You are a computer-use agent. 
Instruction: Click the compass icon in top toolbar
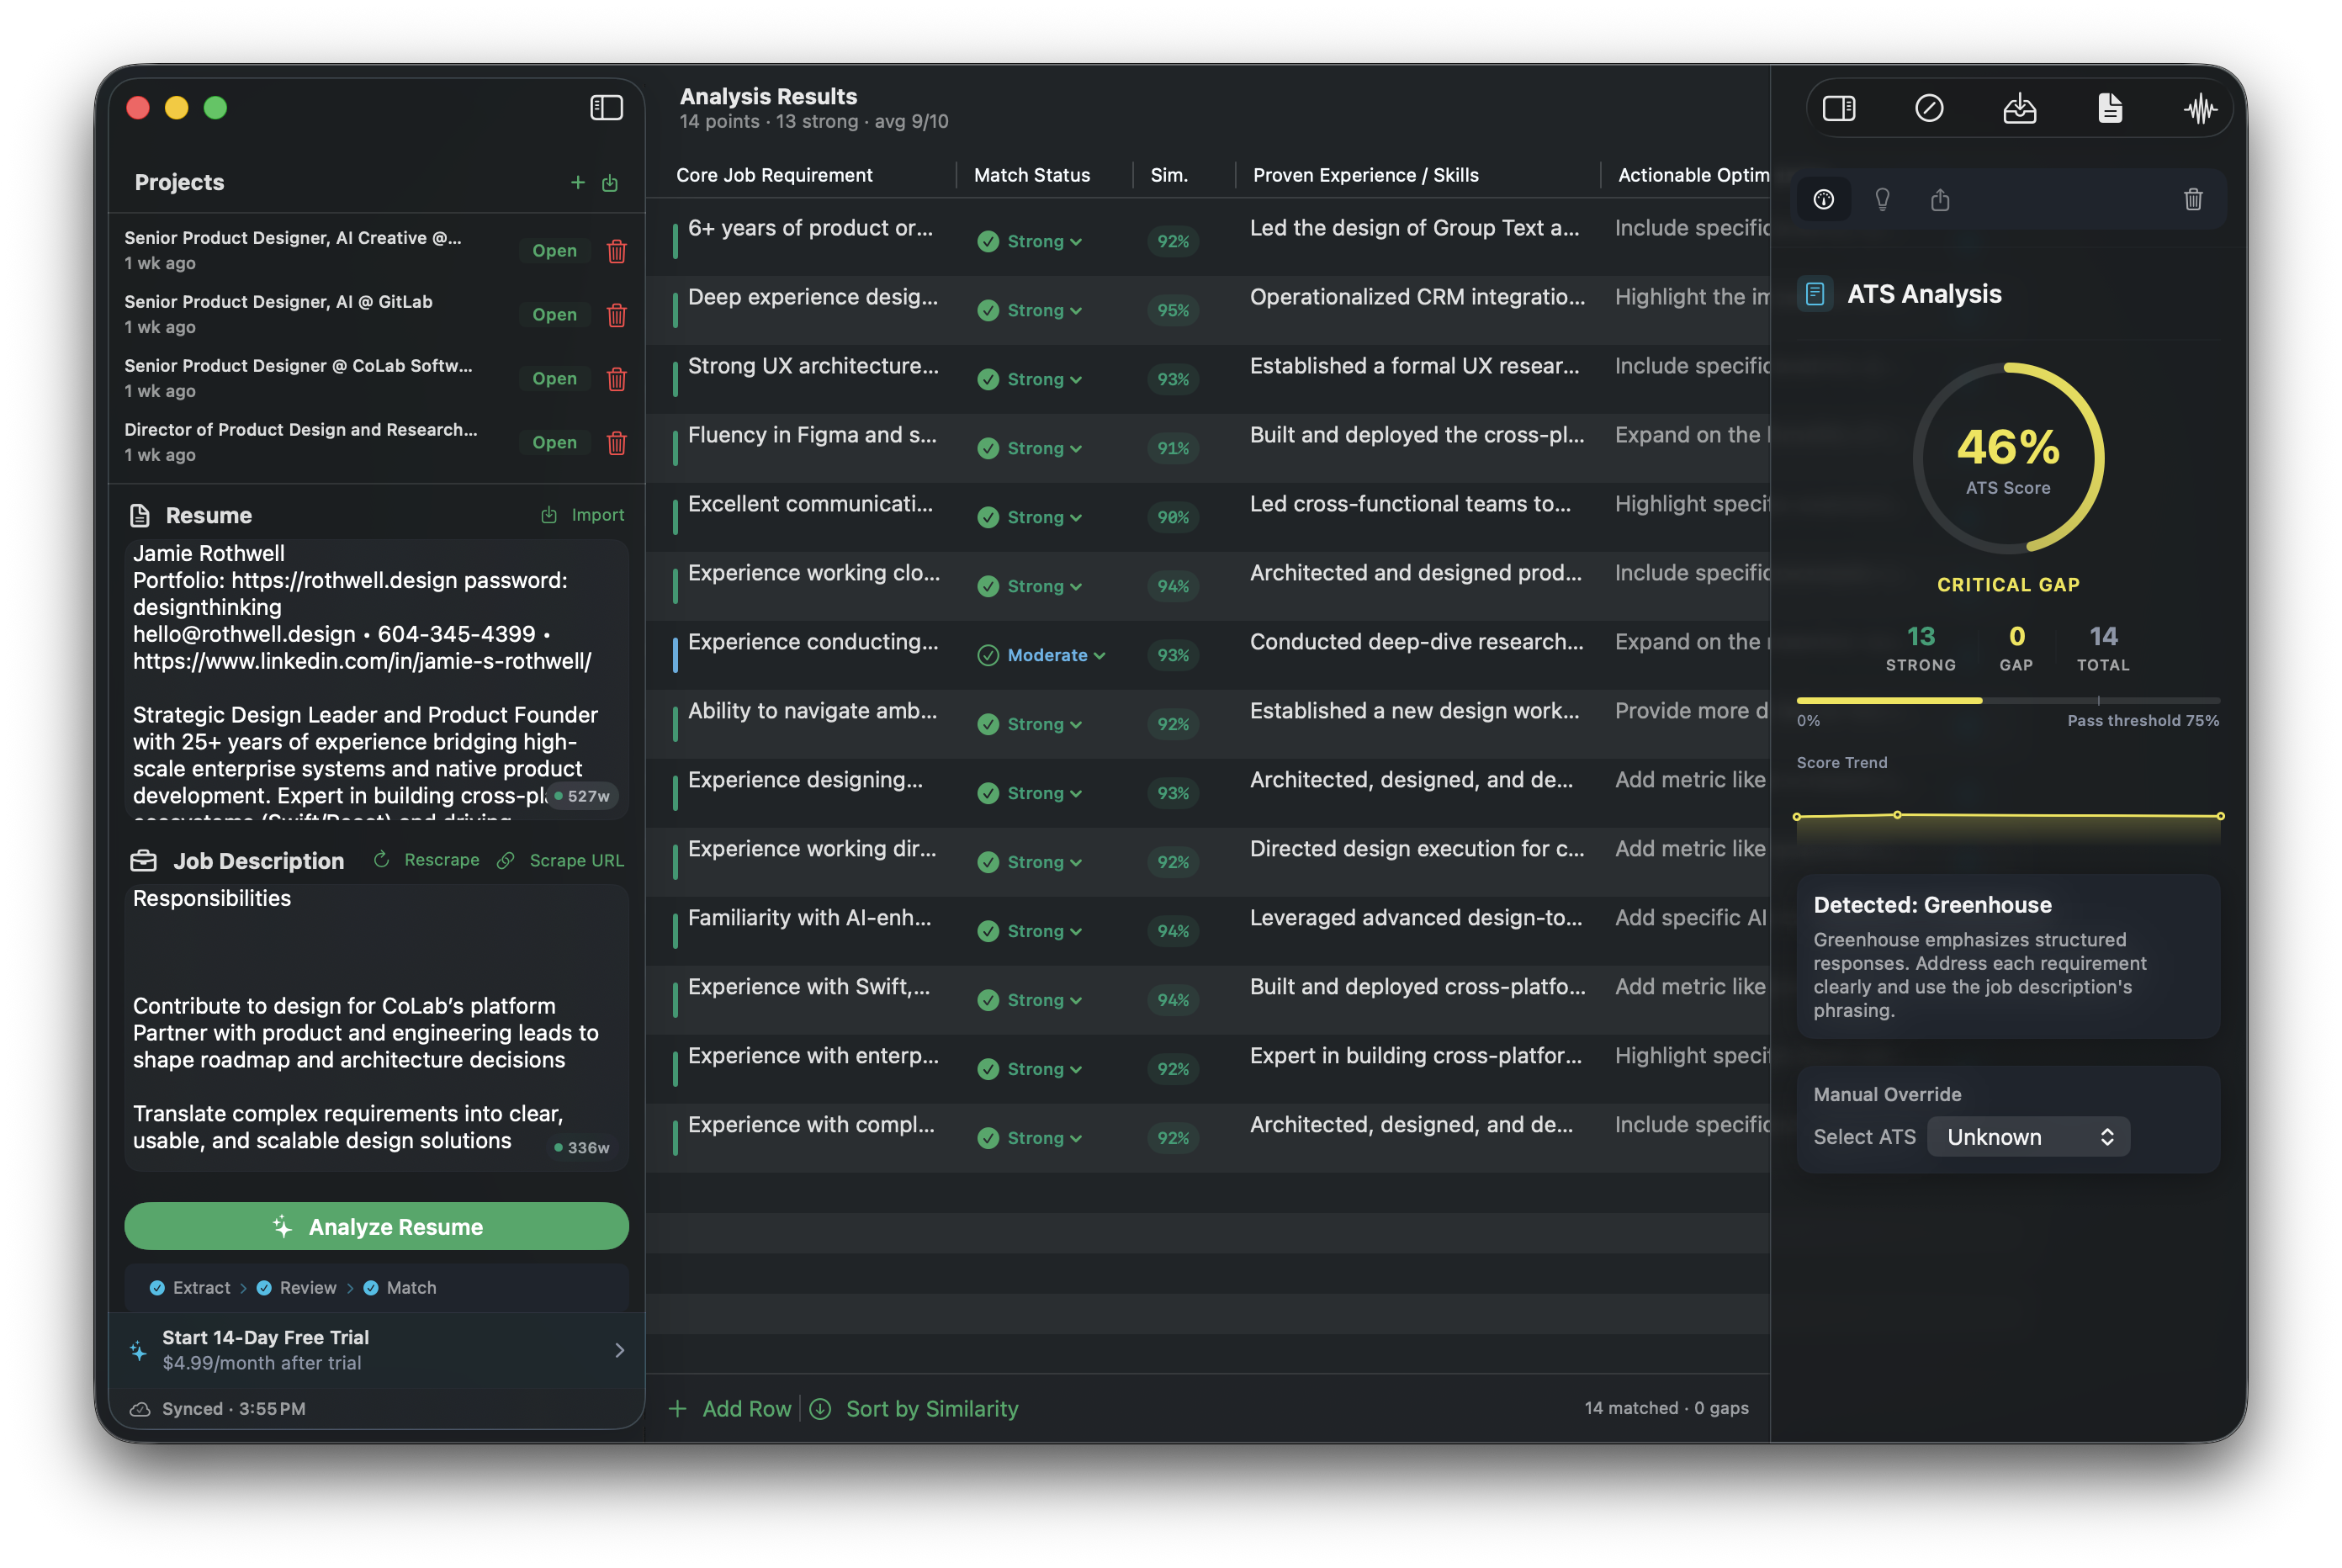point(1928,108)
